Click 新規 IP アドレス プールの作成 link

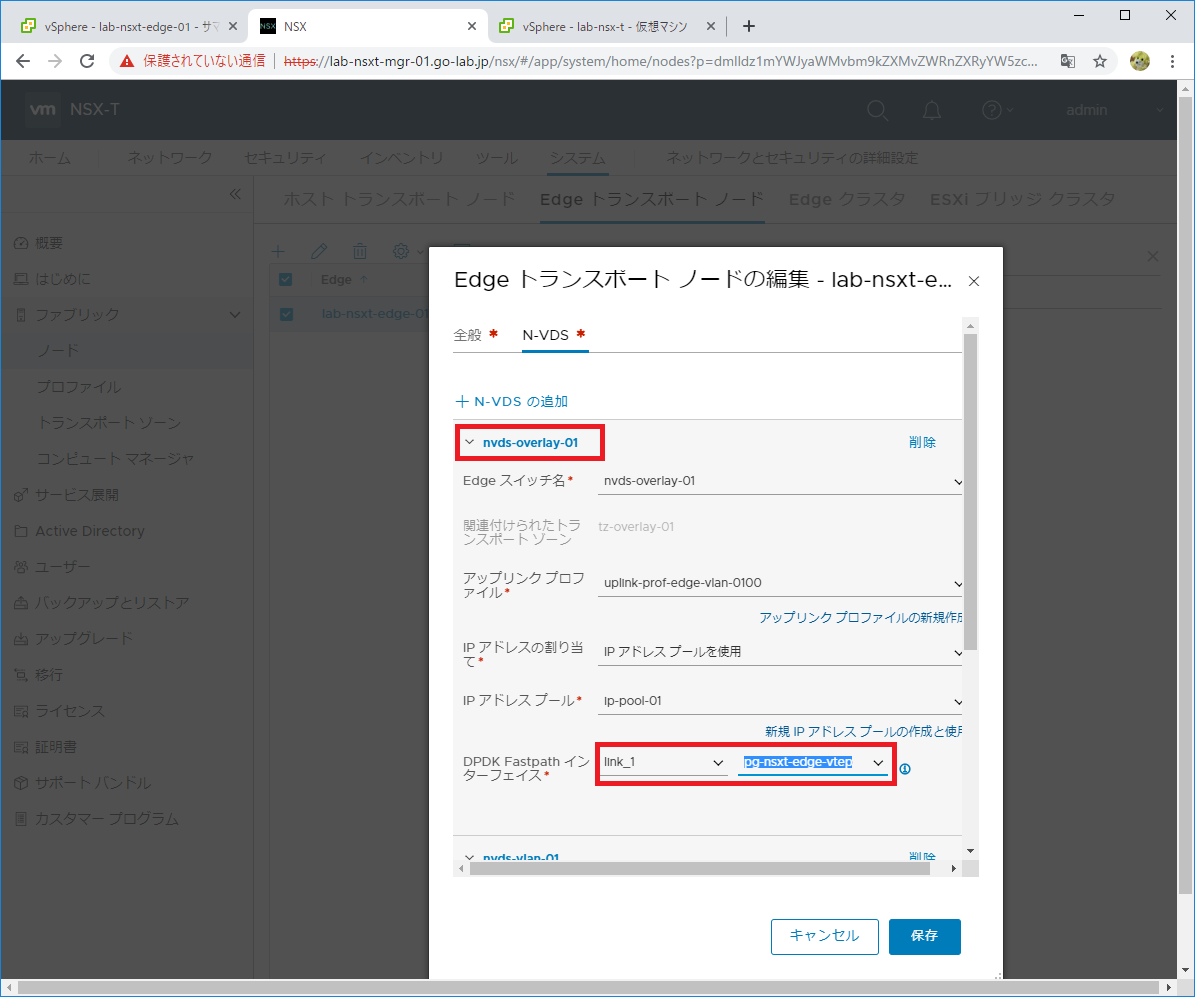coord(863,732)
